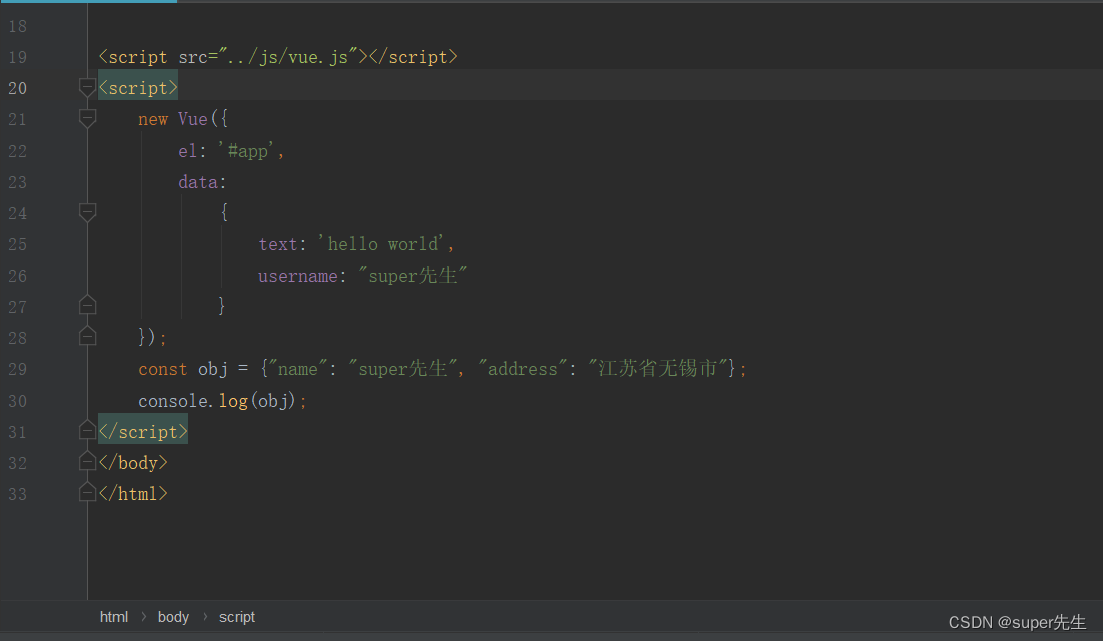
Task: Click the closing script fold marker at line 31
Action: [x=87, y=430]
